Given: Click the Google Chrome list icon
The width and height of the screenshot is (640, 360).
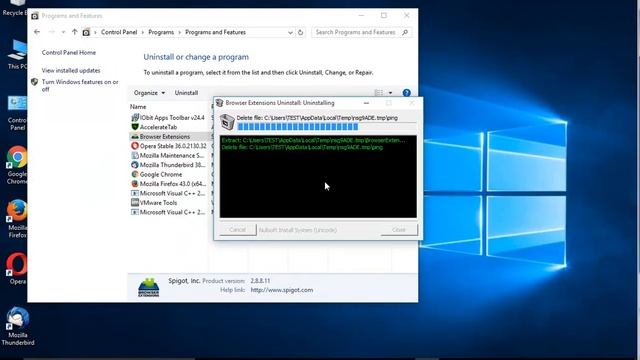Looking at the screenshot, I should click(x=135, y=174).
